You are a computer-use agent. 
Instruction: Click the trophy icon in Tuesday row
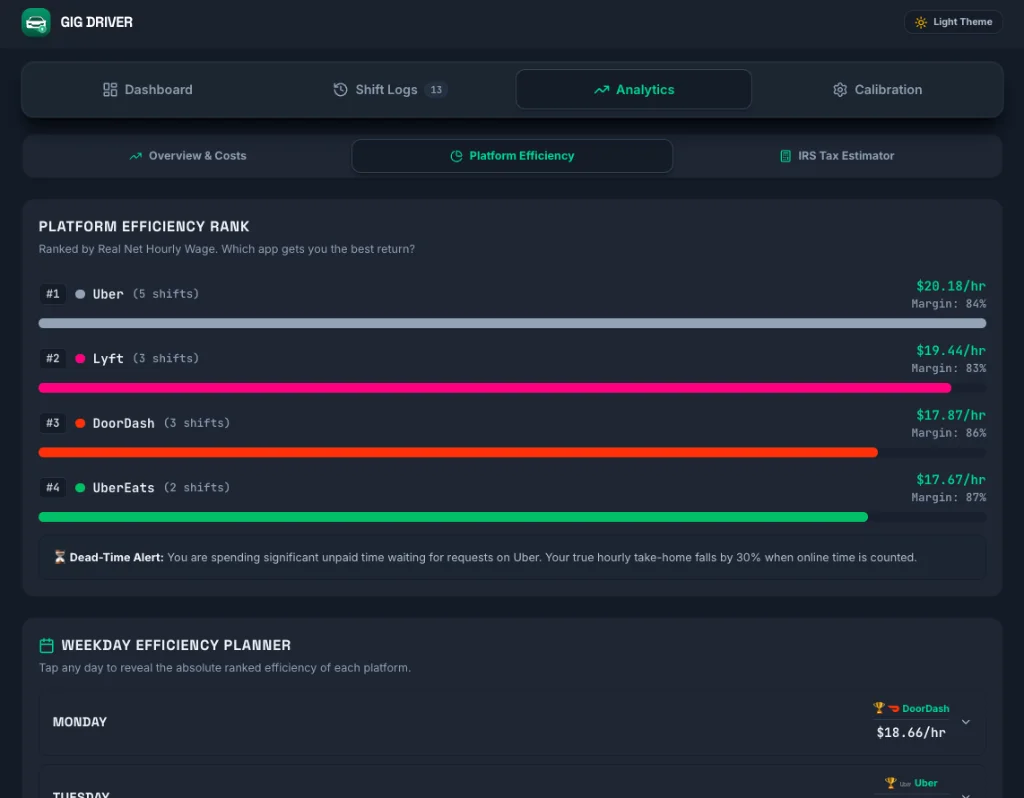pyautogui.click(x=890, y=782)
